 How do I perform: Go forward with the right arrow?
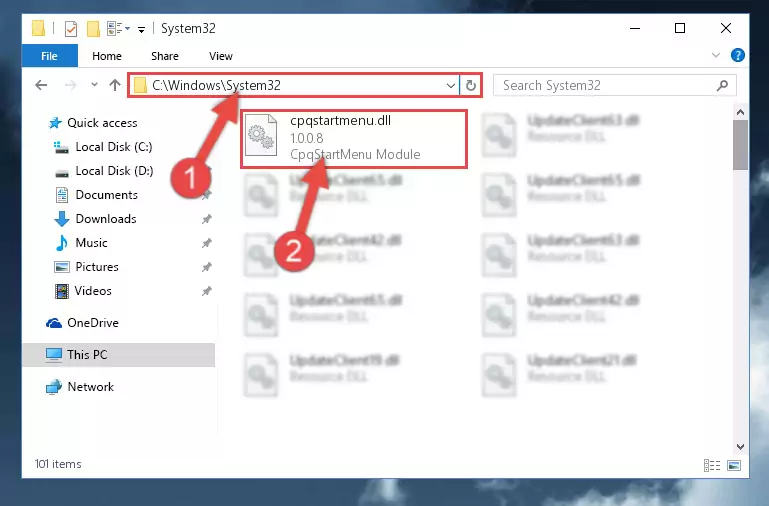coord(71,85)
